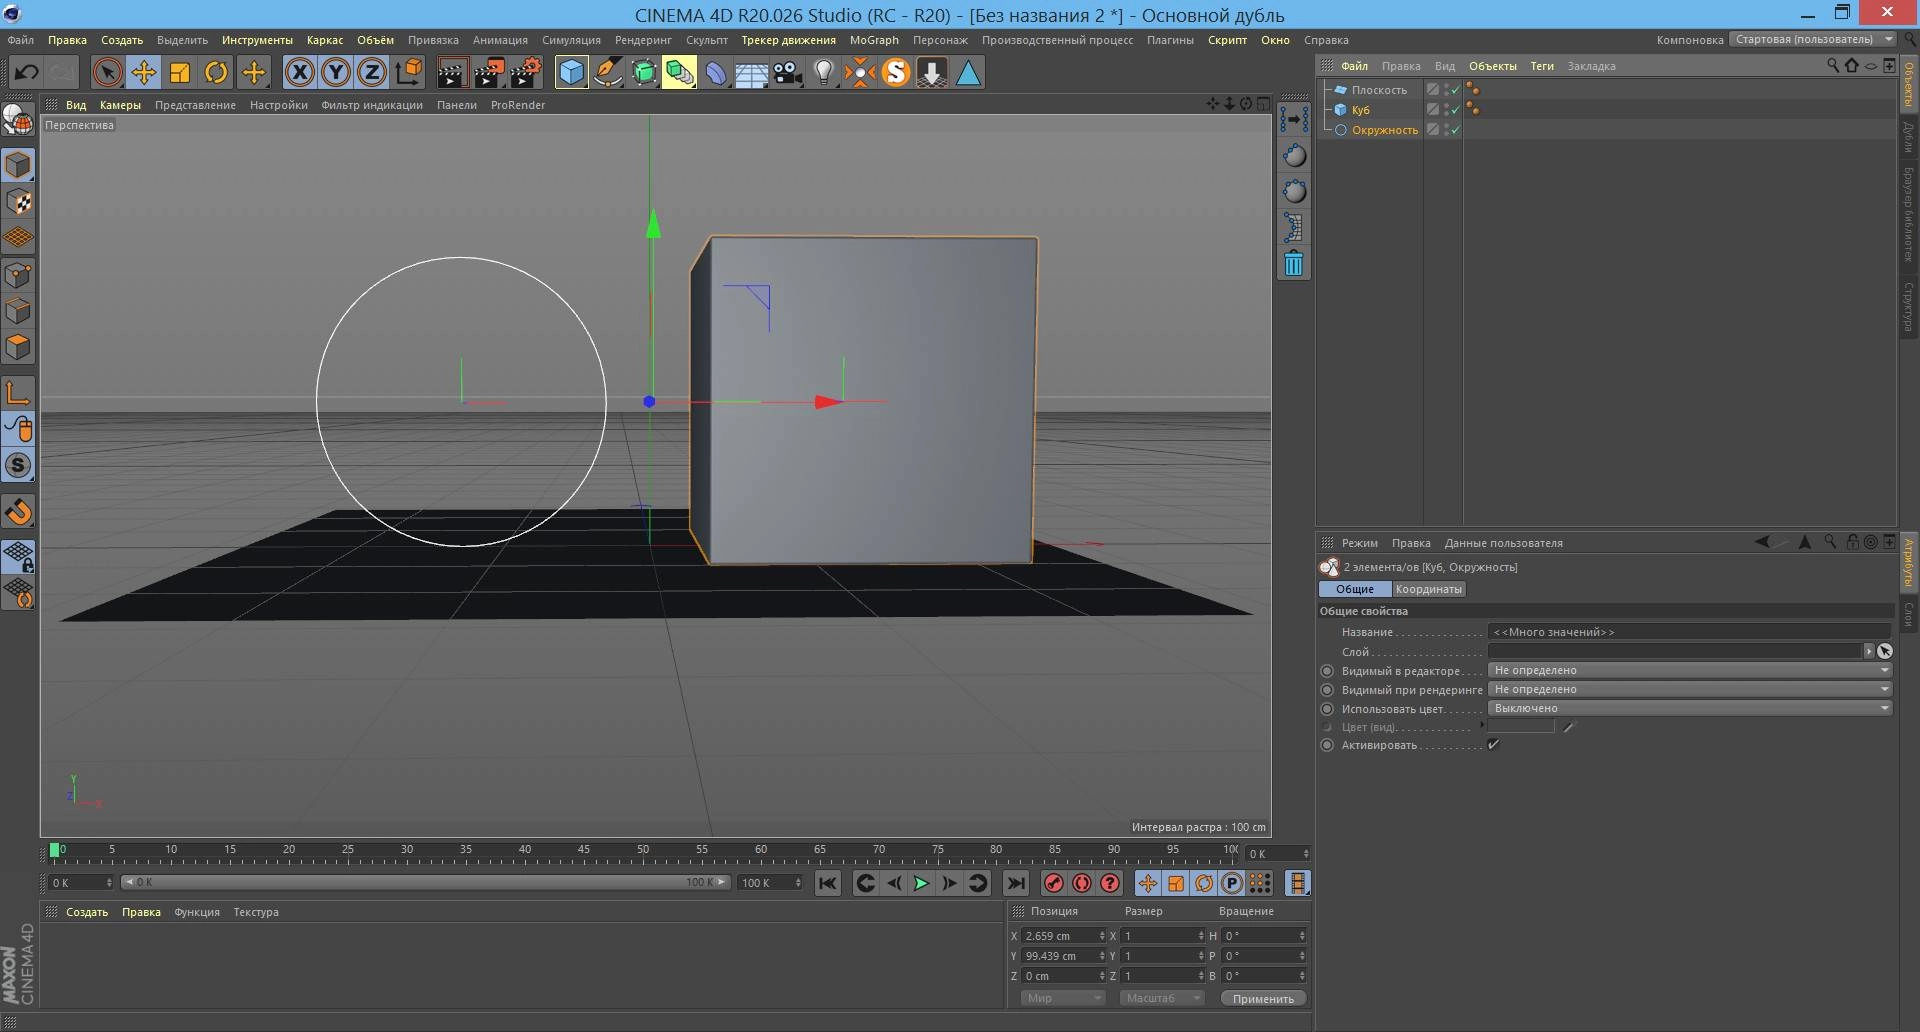Play animation forward

[921, 883]
